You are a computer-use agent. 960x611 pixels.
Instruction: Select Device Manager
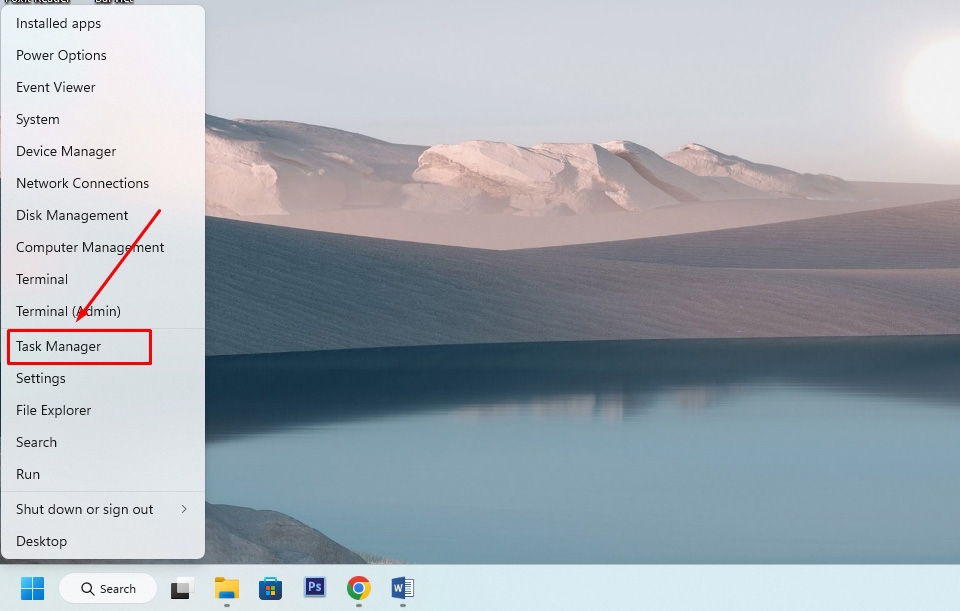click(65, 151)
